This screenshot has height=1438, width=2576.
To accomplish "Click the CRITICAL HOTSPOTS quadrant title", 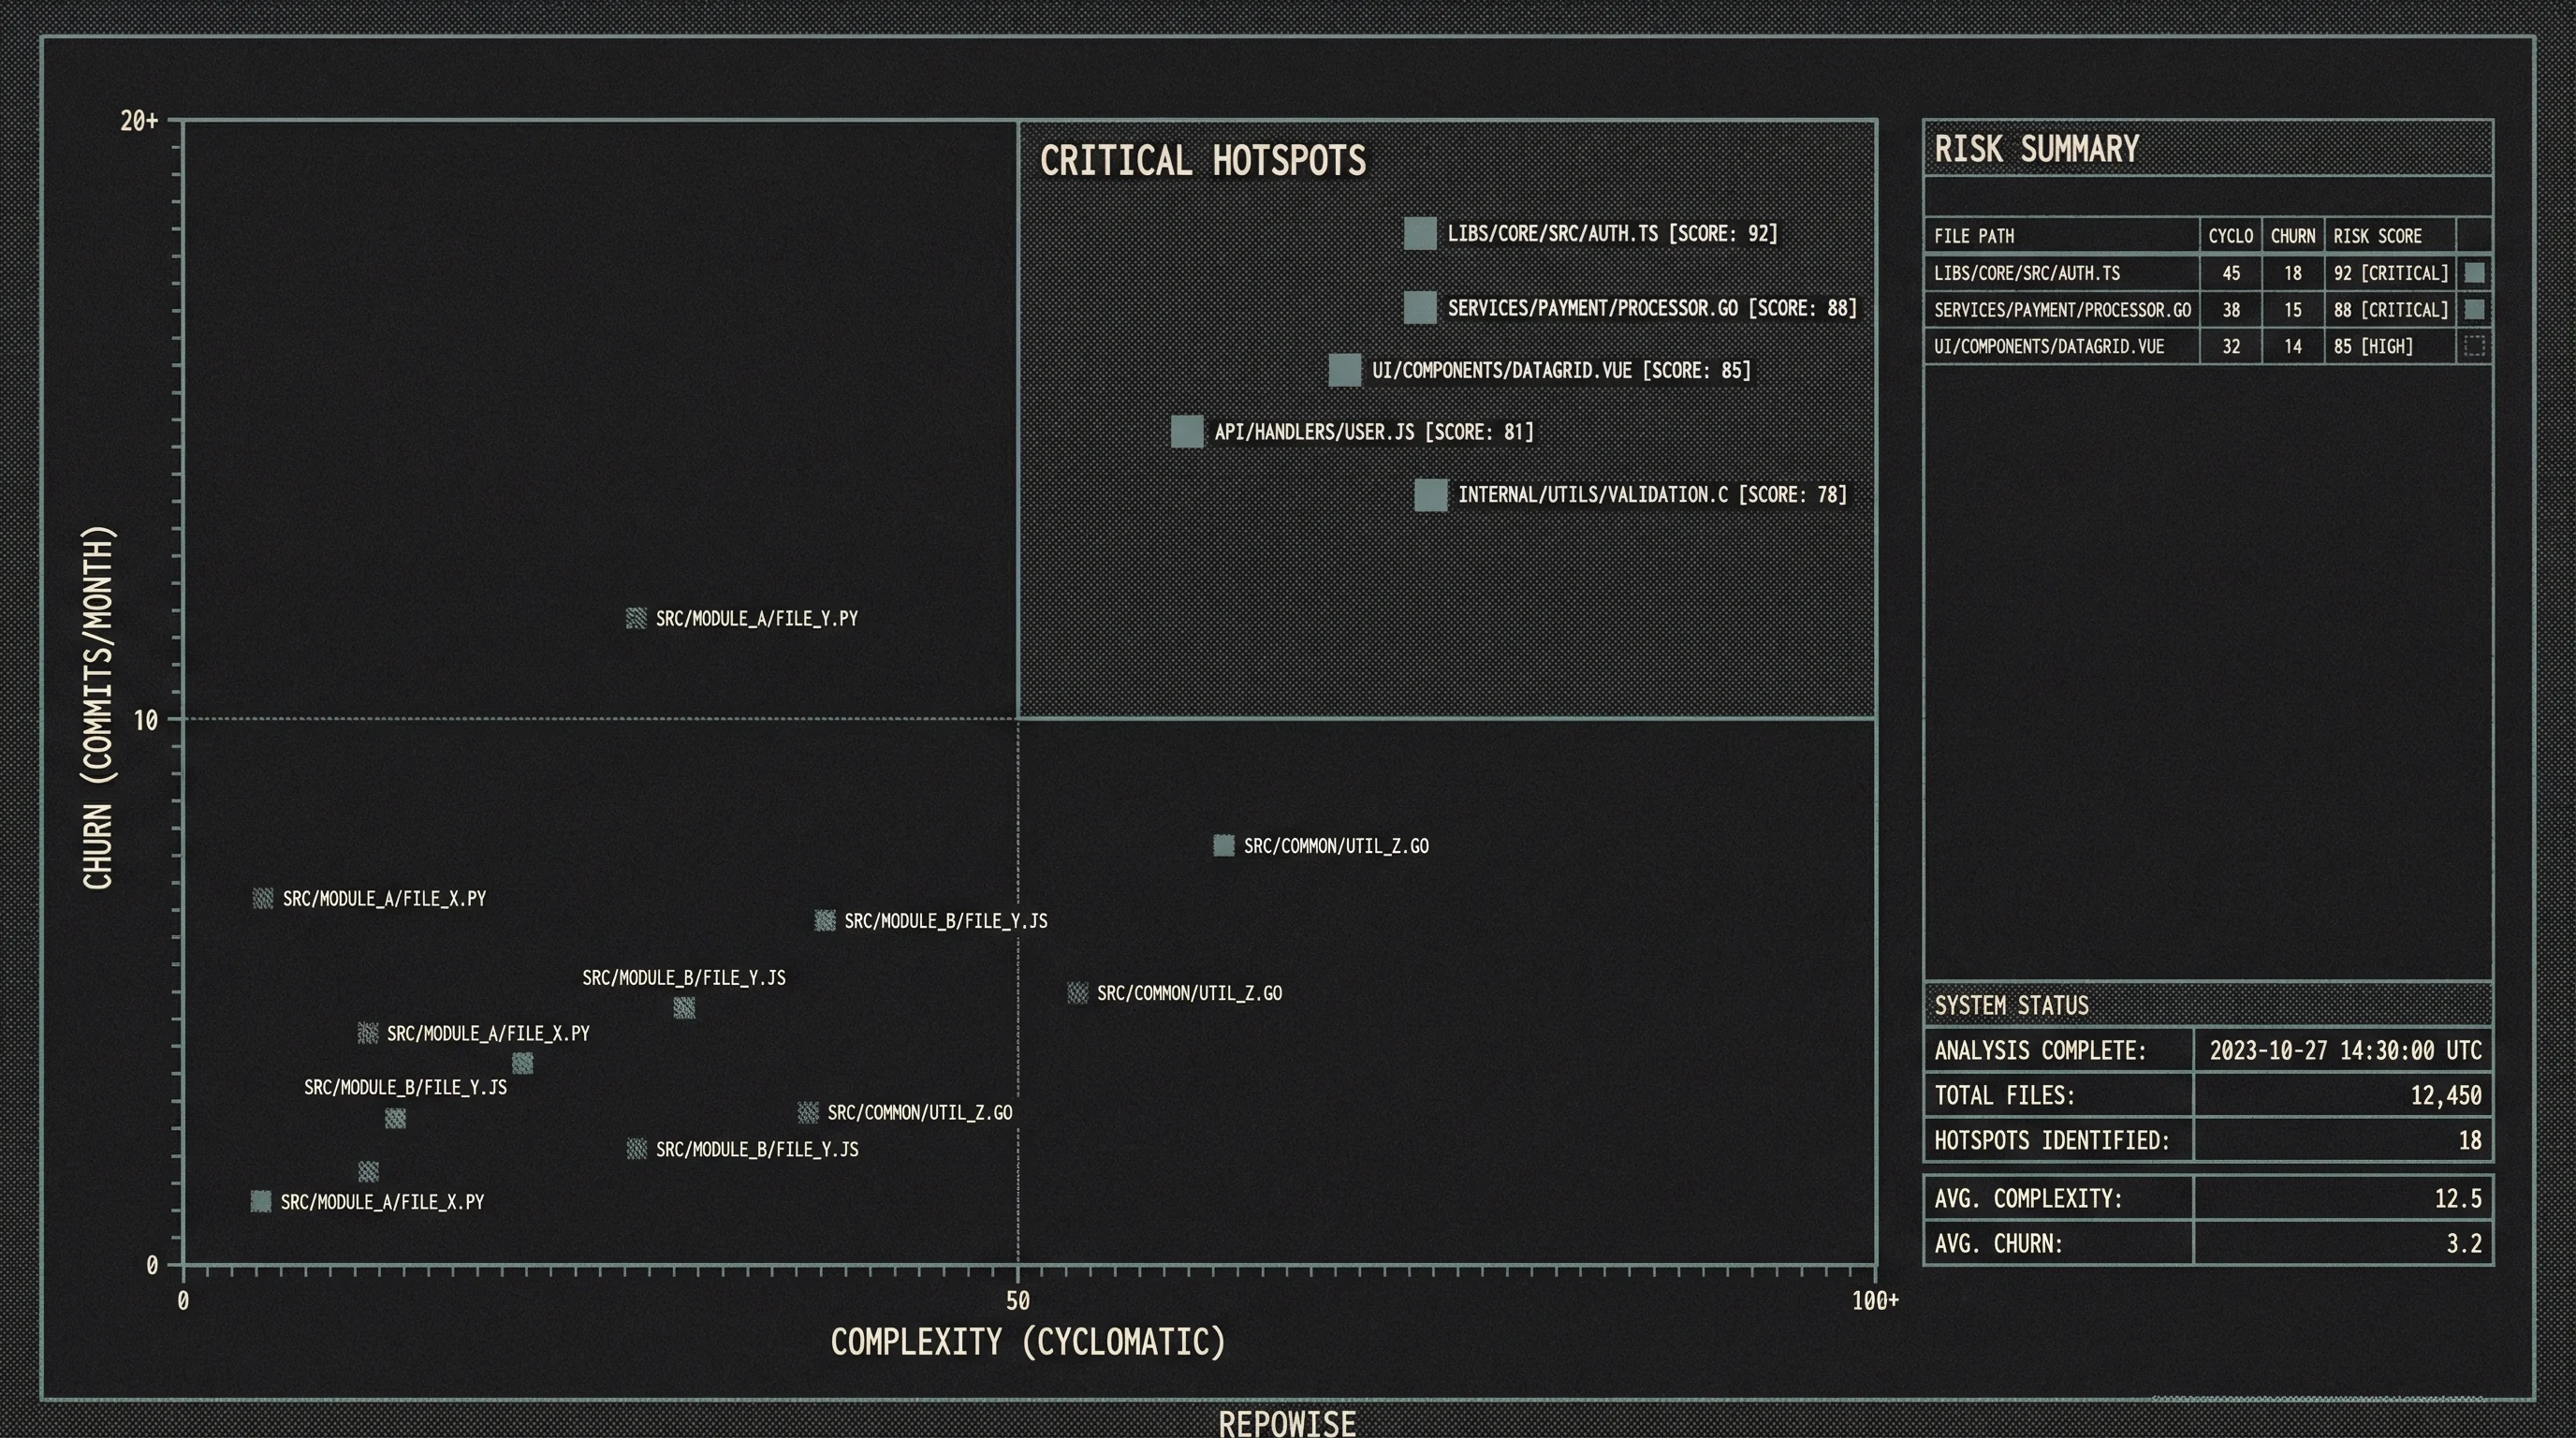I will coord(1202,161).
